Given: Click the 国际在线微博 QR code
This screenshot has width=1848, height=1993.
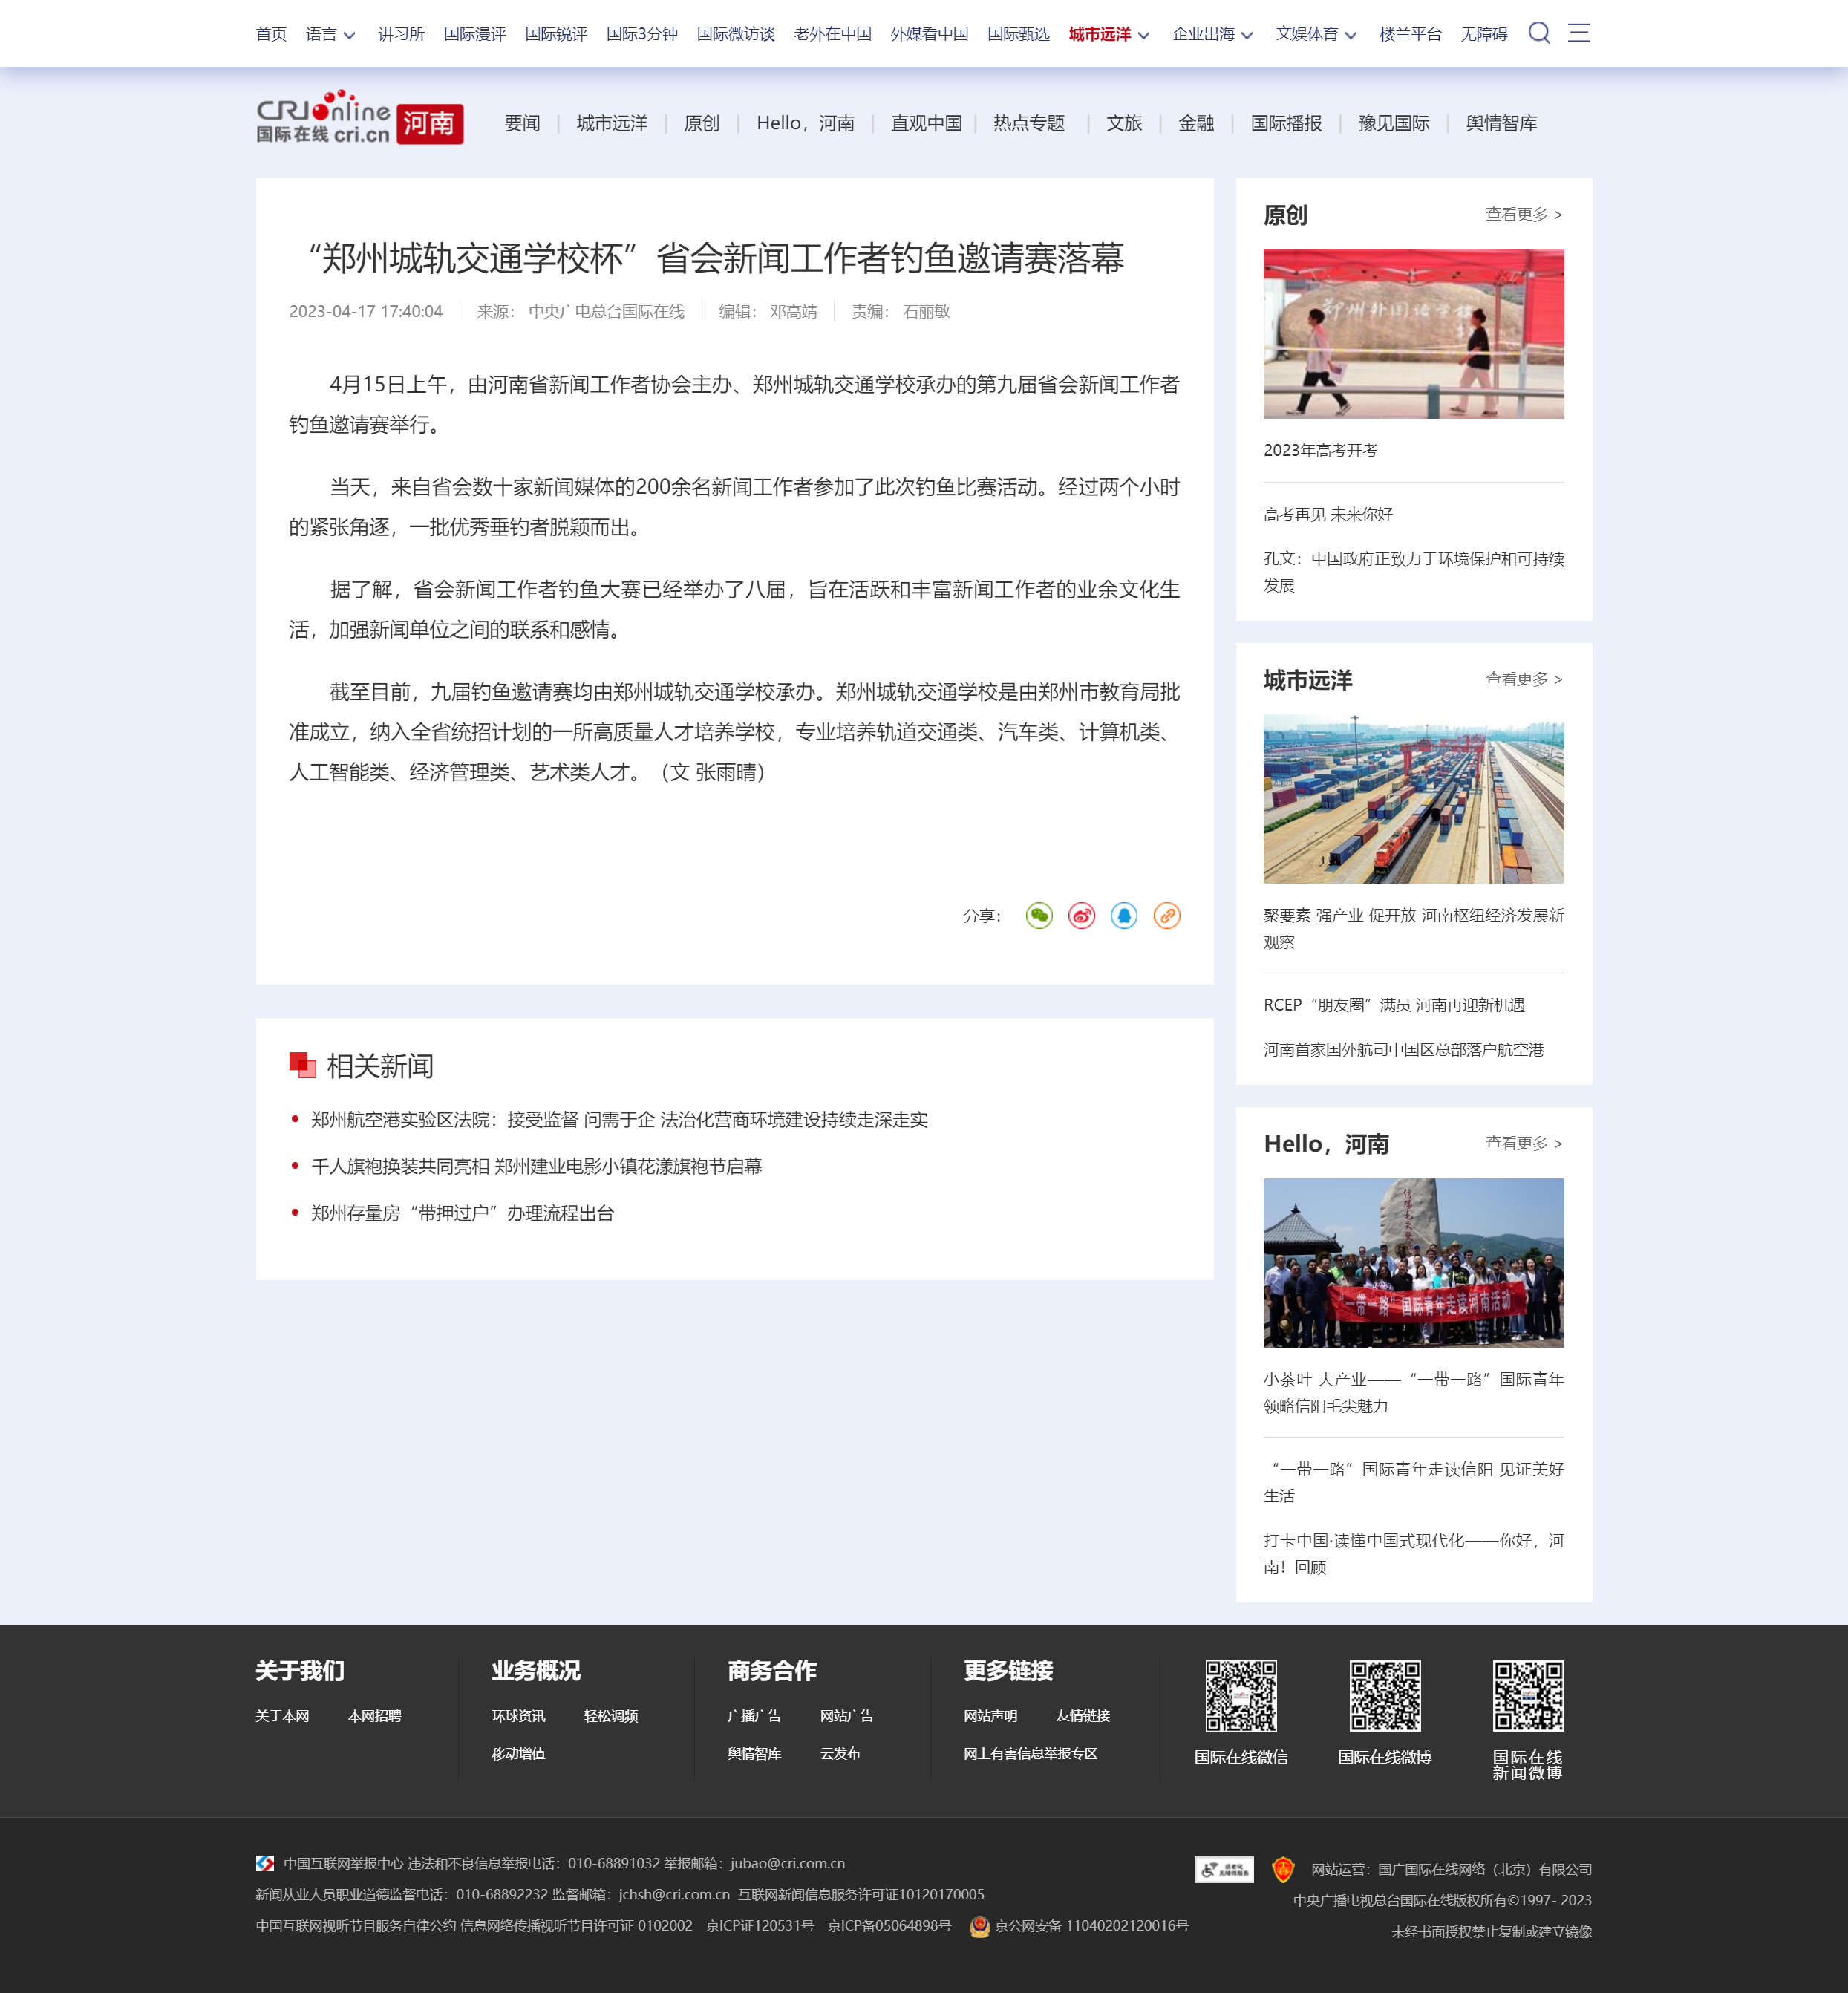Looking at the screenshot, I should tap(1385, 1696).
